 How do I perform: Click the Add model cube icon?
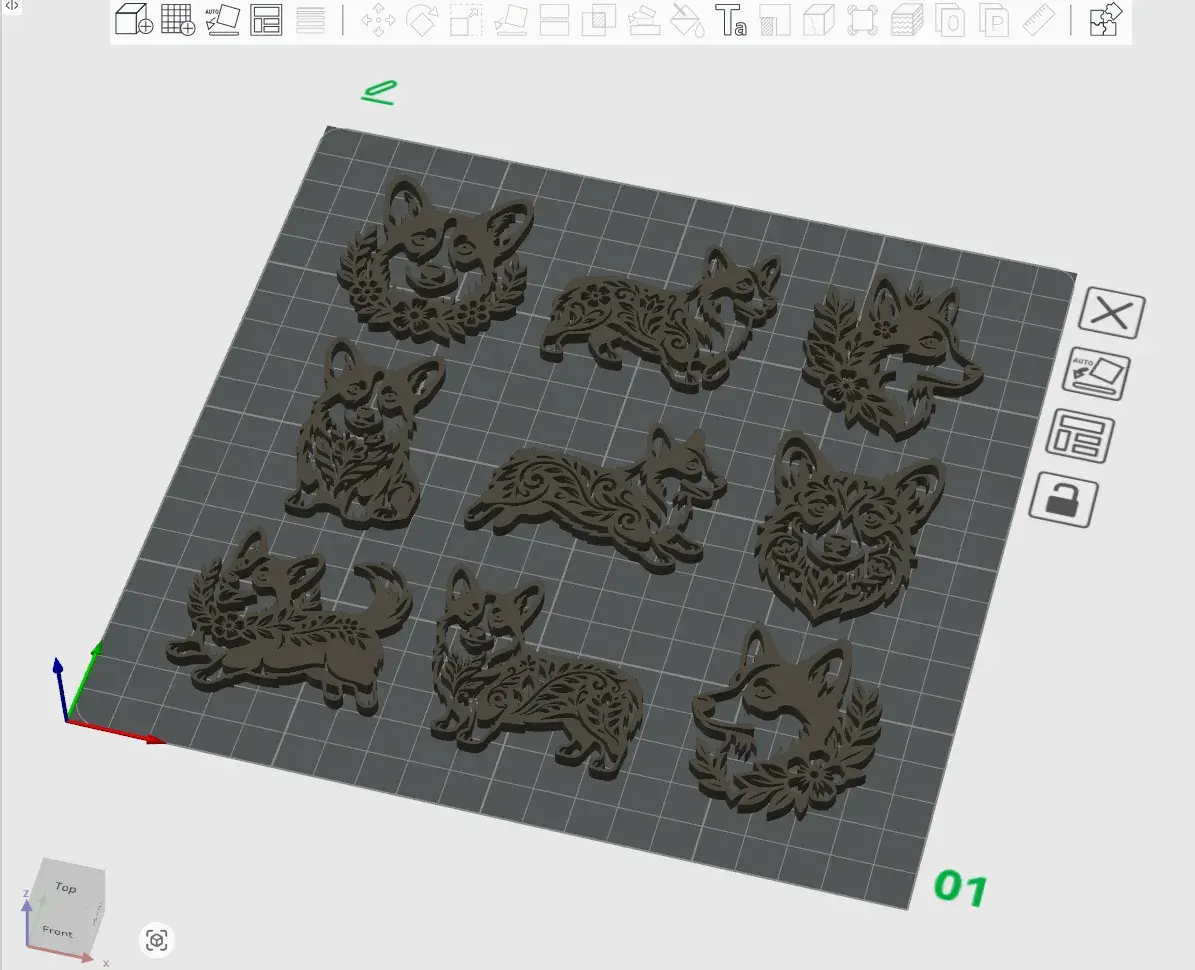click(133, 20)
